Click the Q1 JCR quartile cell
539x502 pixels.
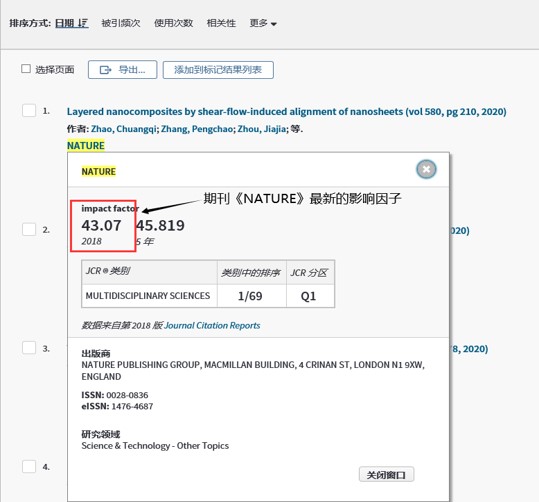point(310,296)
